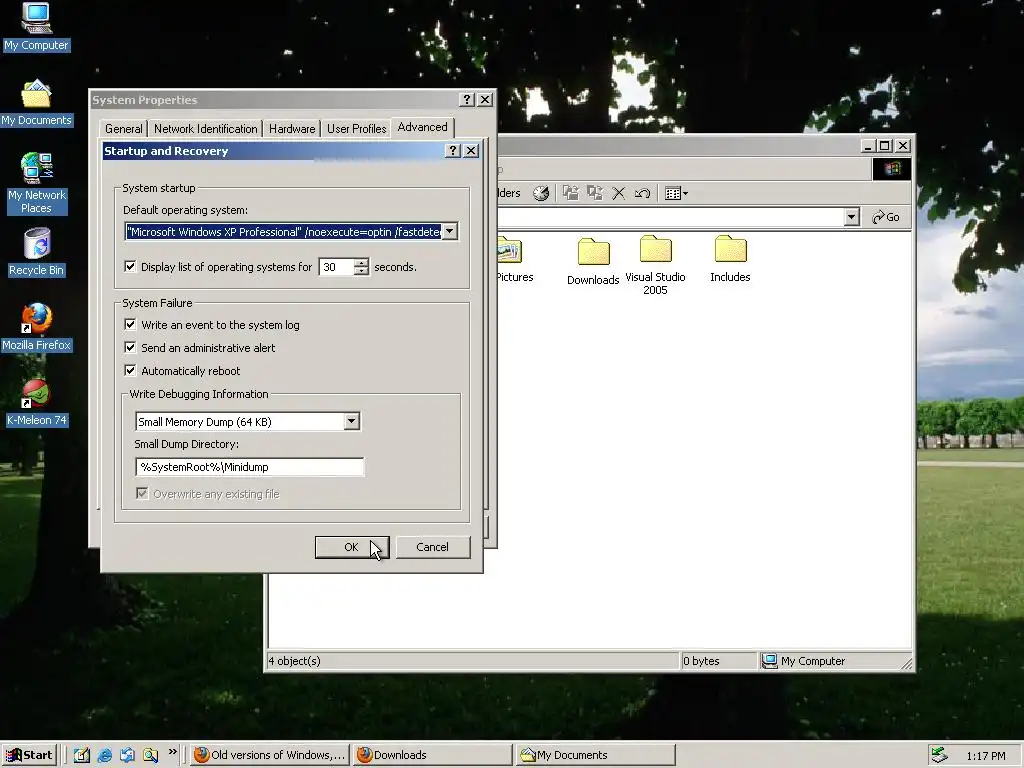1024x768 pixels.
Task: Expand the quick launch overflow chevron
Action: pyautogui.click(x=172, y=752)
